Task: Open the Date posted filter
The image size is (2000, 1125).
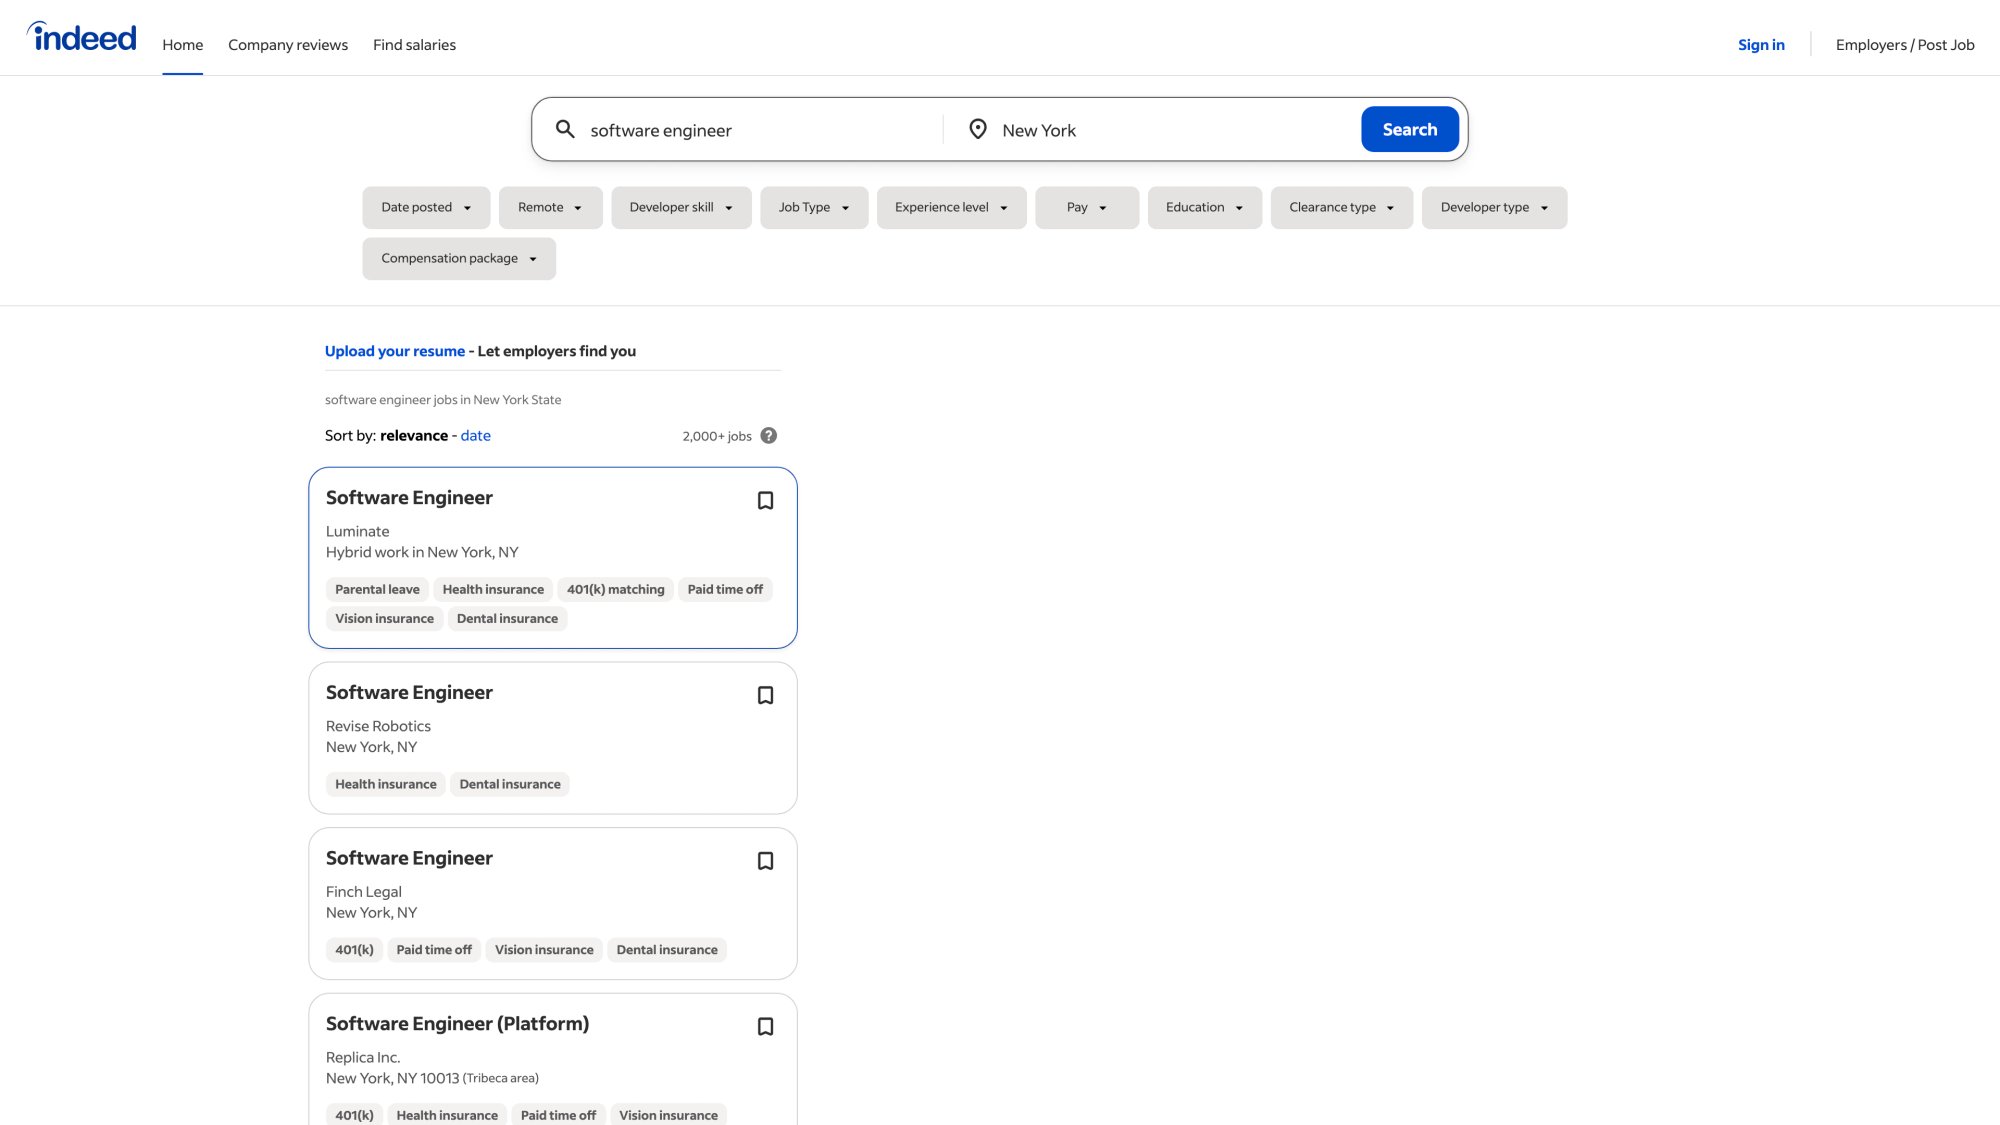Action: point(425,207)
